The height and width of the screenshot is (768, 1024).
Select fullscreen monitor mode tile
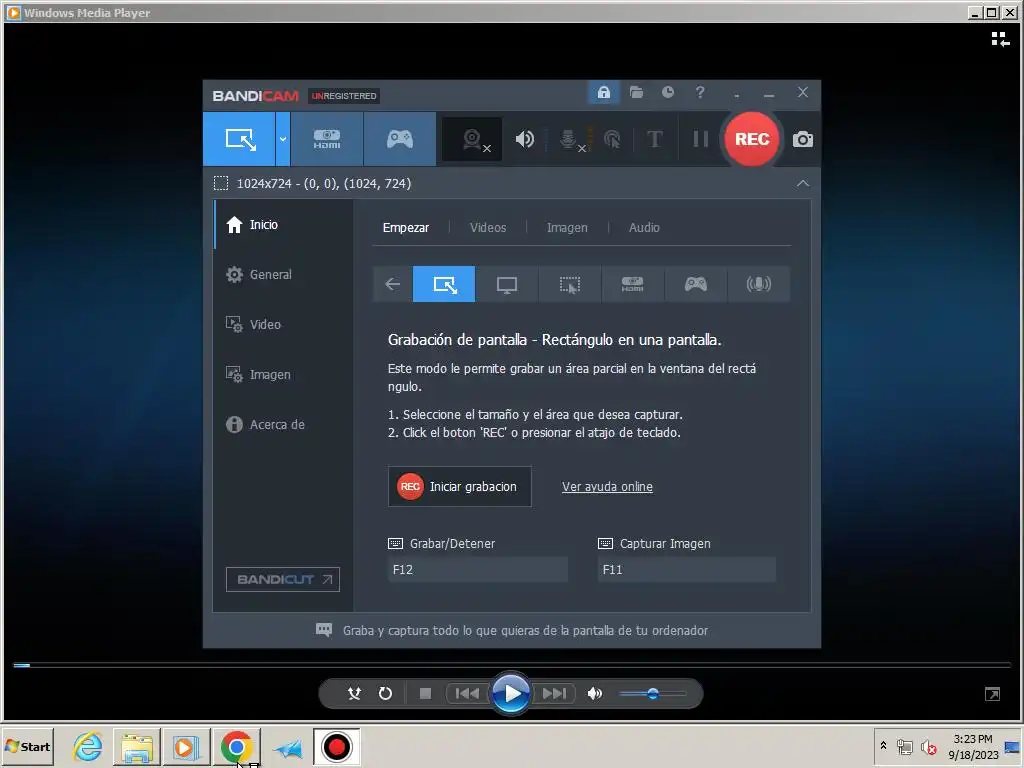(x=507, y=284)
